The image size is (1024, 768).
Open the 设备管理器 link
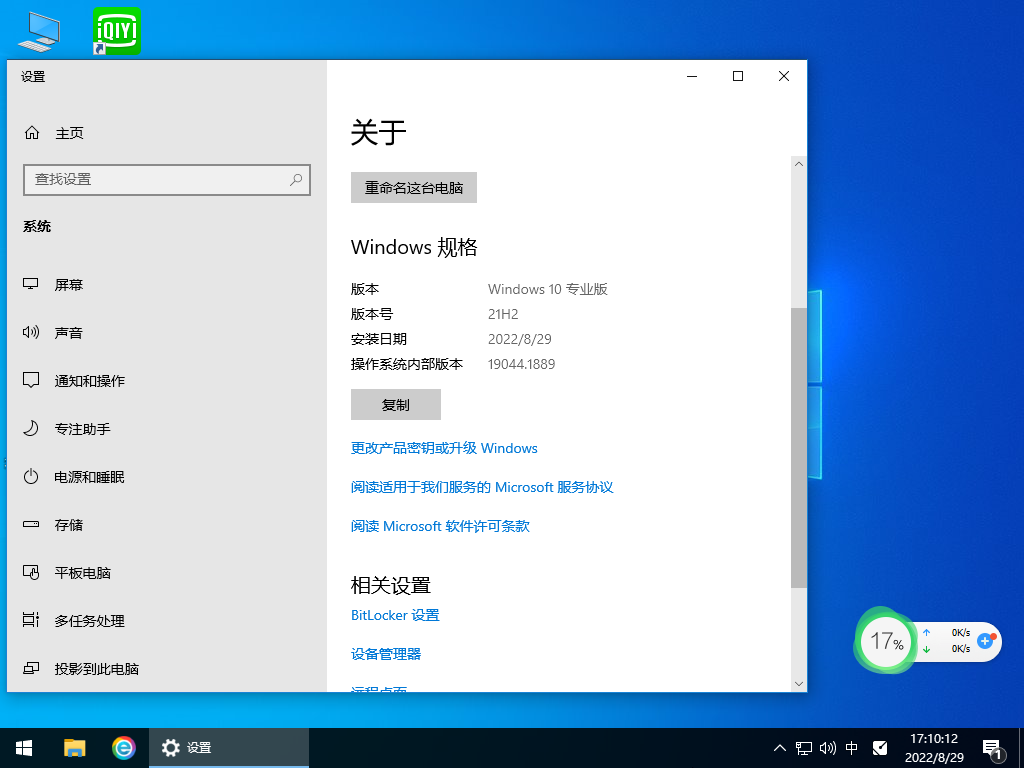coord(386,654)
